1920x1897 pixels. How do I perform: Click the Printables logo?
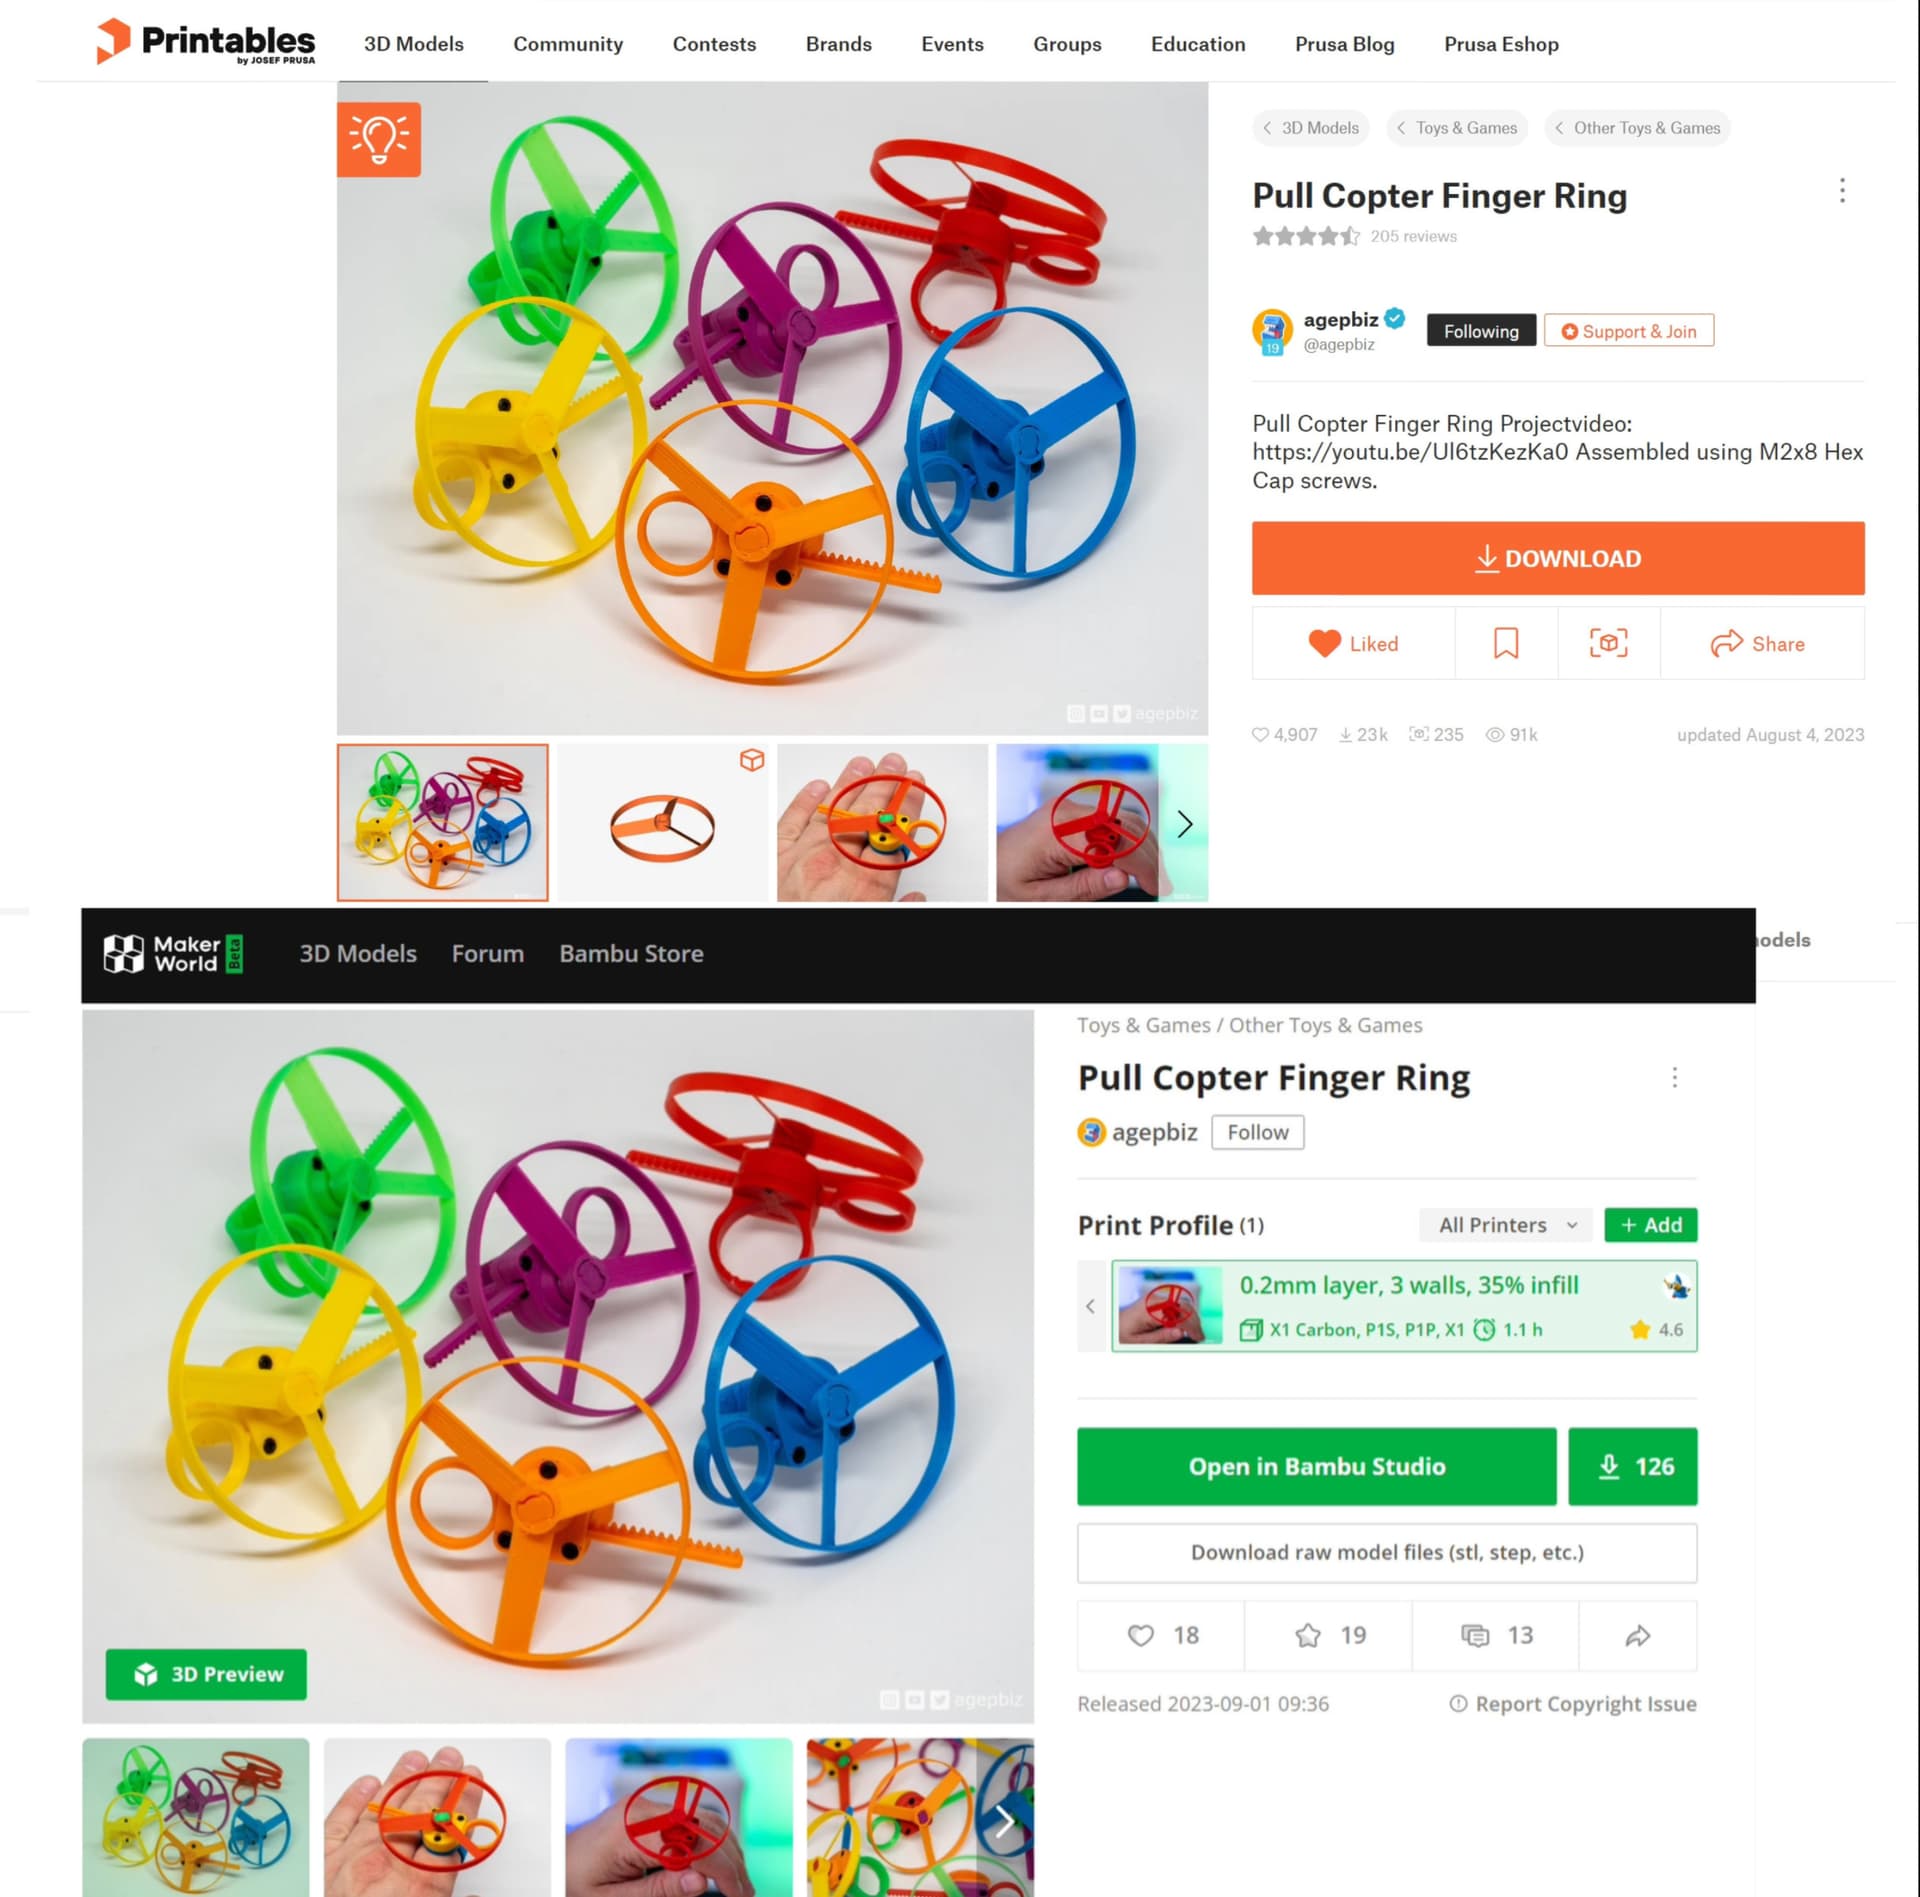(205, 42)
